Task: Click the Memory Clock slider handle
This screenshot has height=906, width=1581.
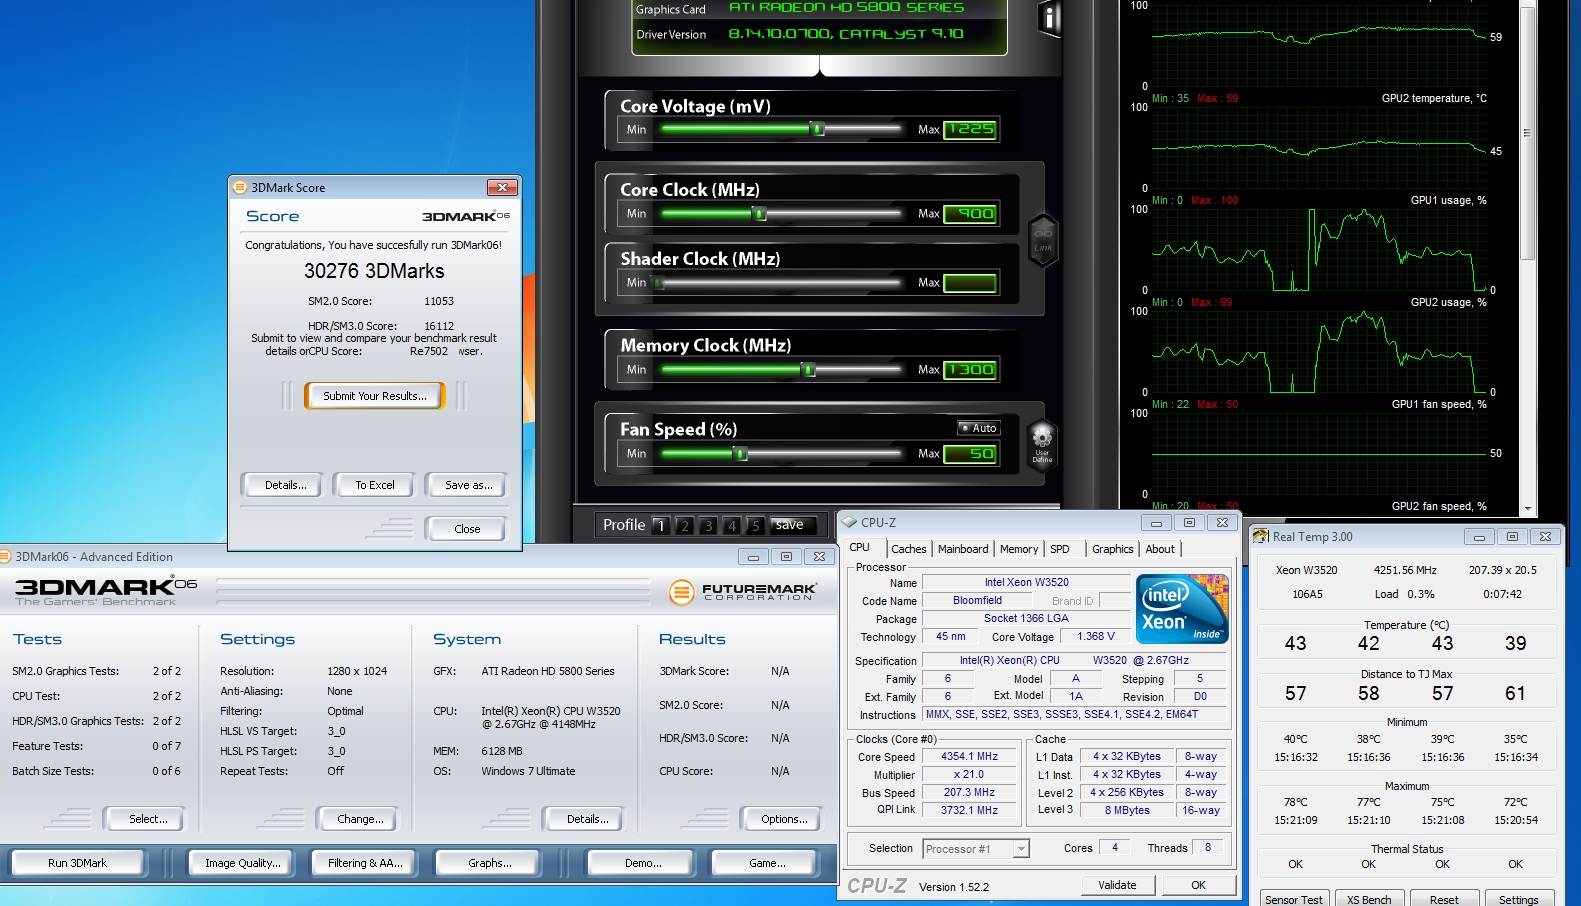Action: coord(809,370)
